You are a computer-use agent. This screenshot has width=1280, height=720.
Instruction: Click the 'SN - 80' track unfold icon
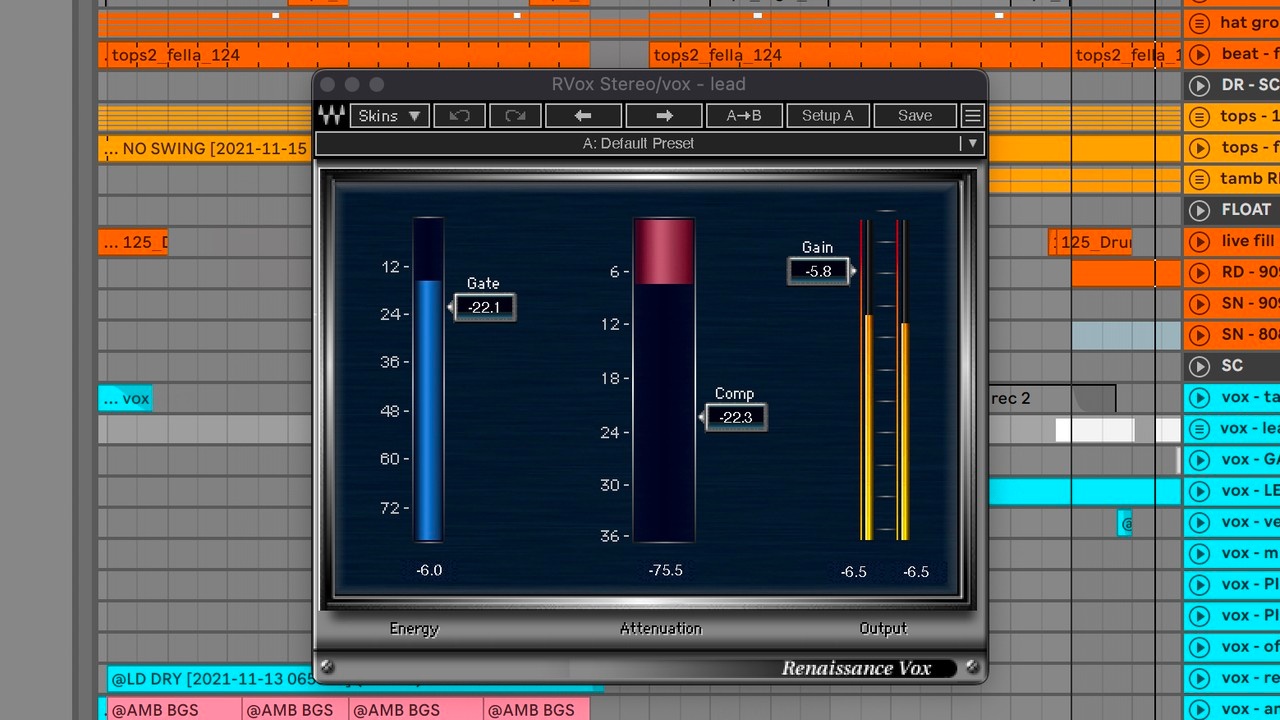pyautogui.click(x=1199, y=335)
